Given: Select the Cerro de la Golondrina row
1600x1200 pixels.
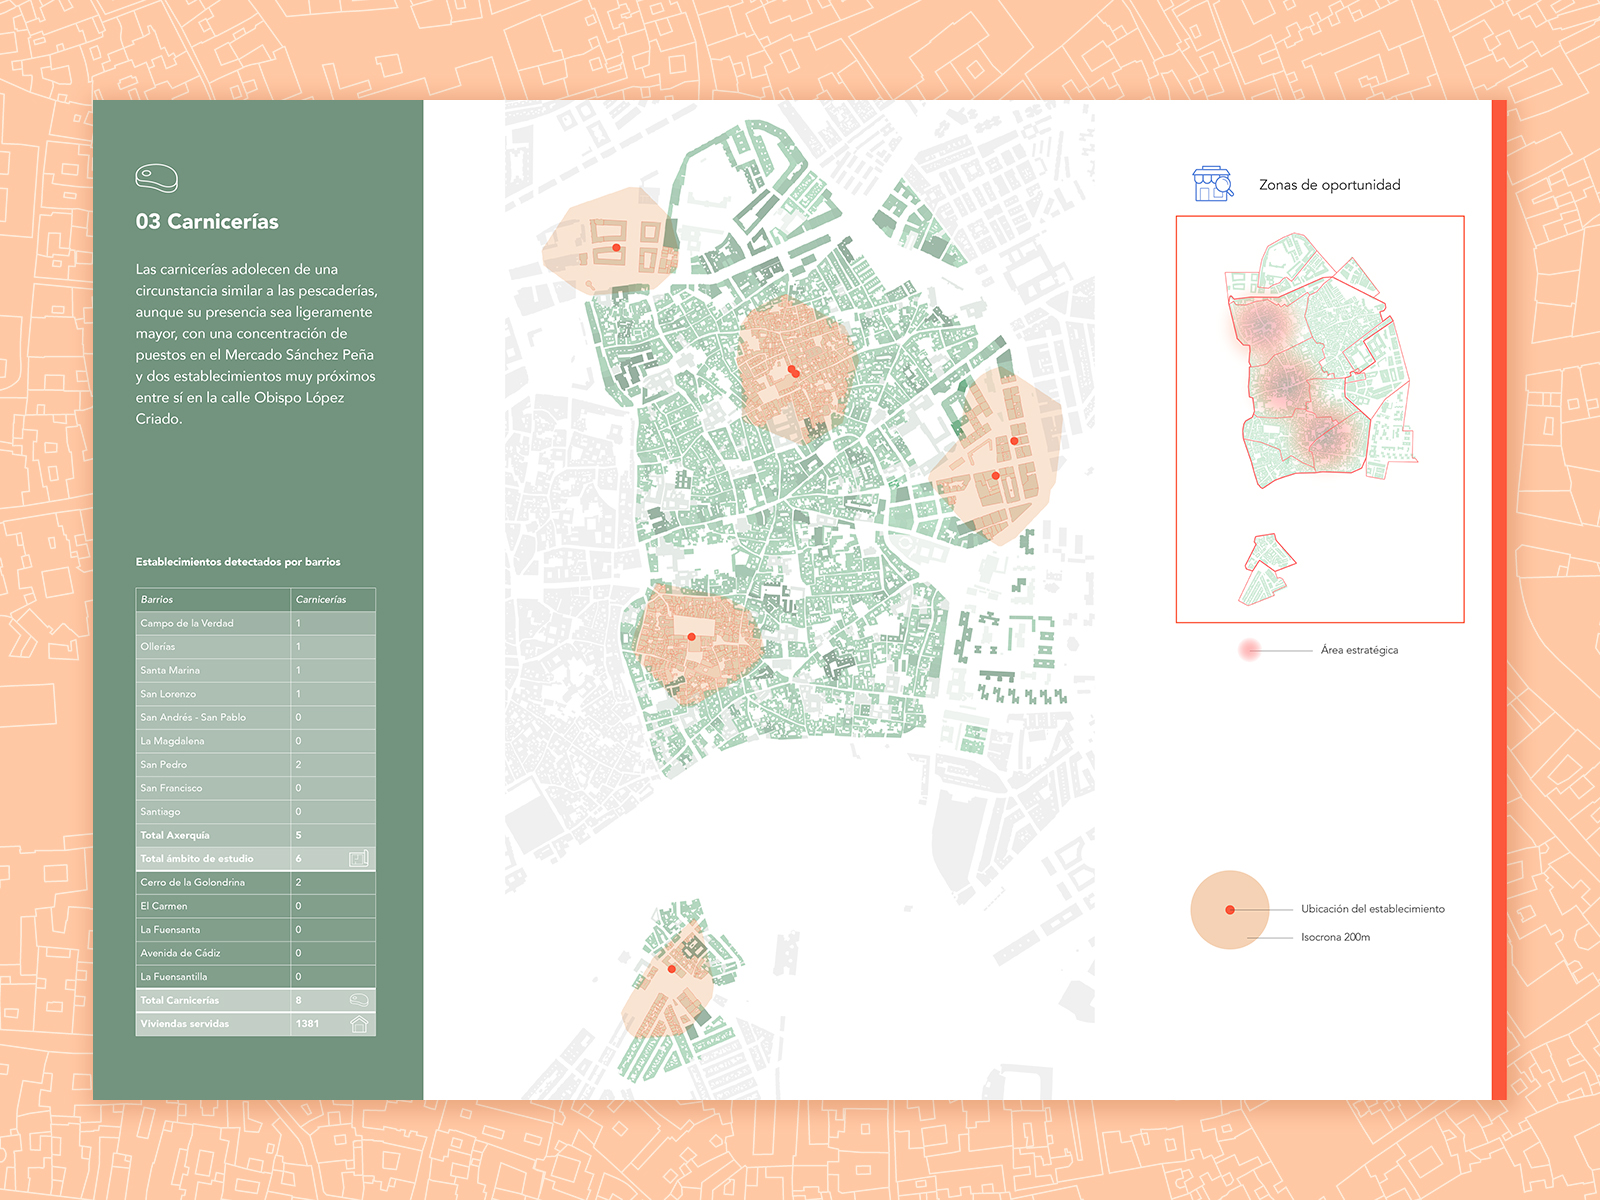Looking at the screenshot, I should (x=255, y=883).
